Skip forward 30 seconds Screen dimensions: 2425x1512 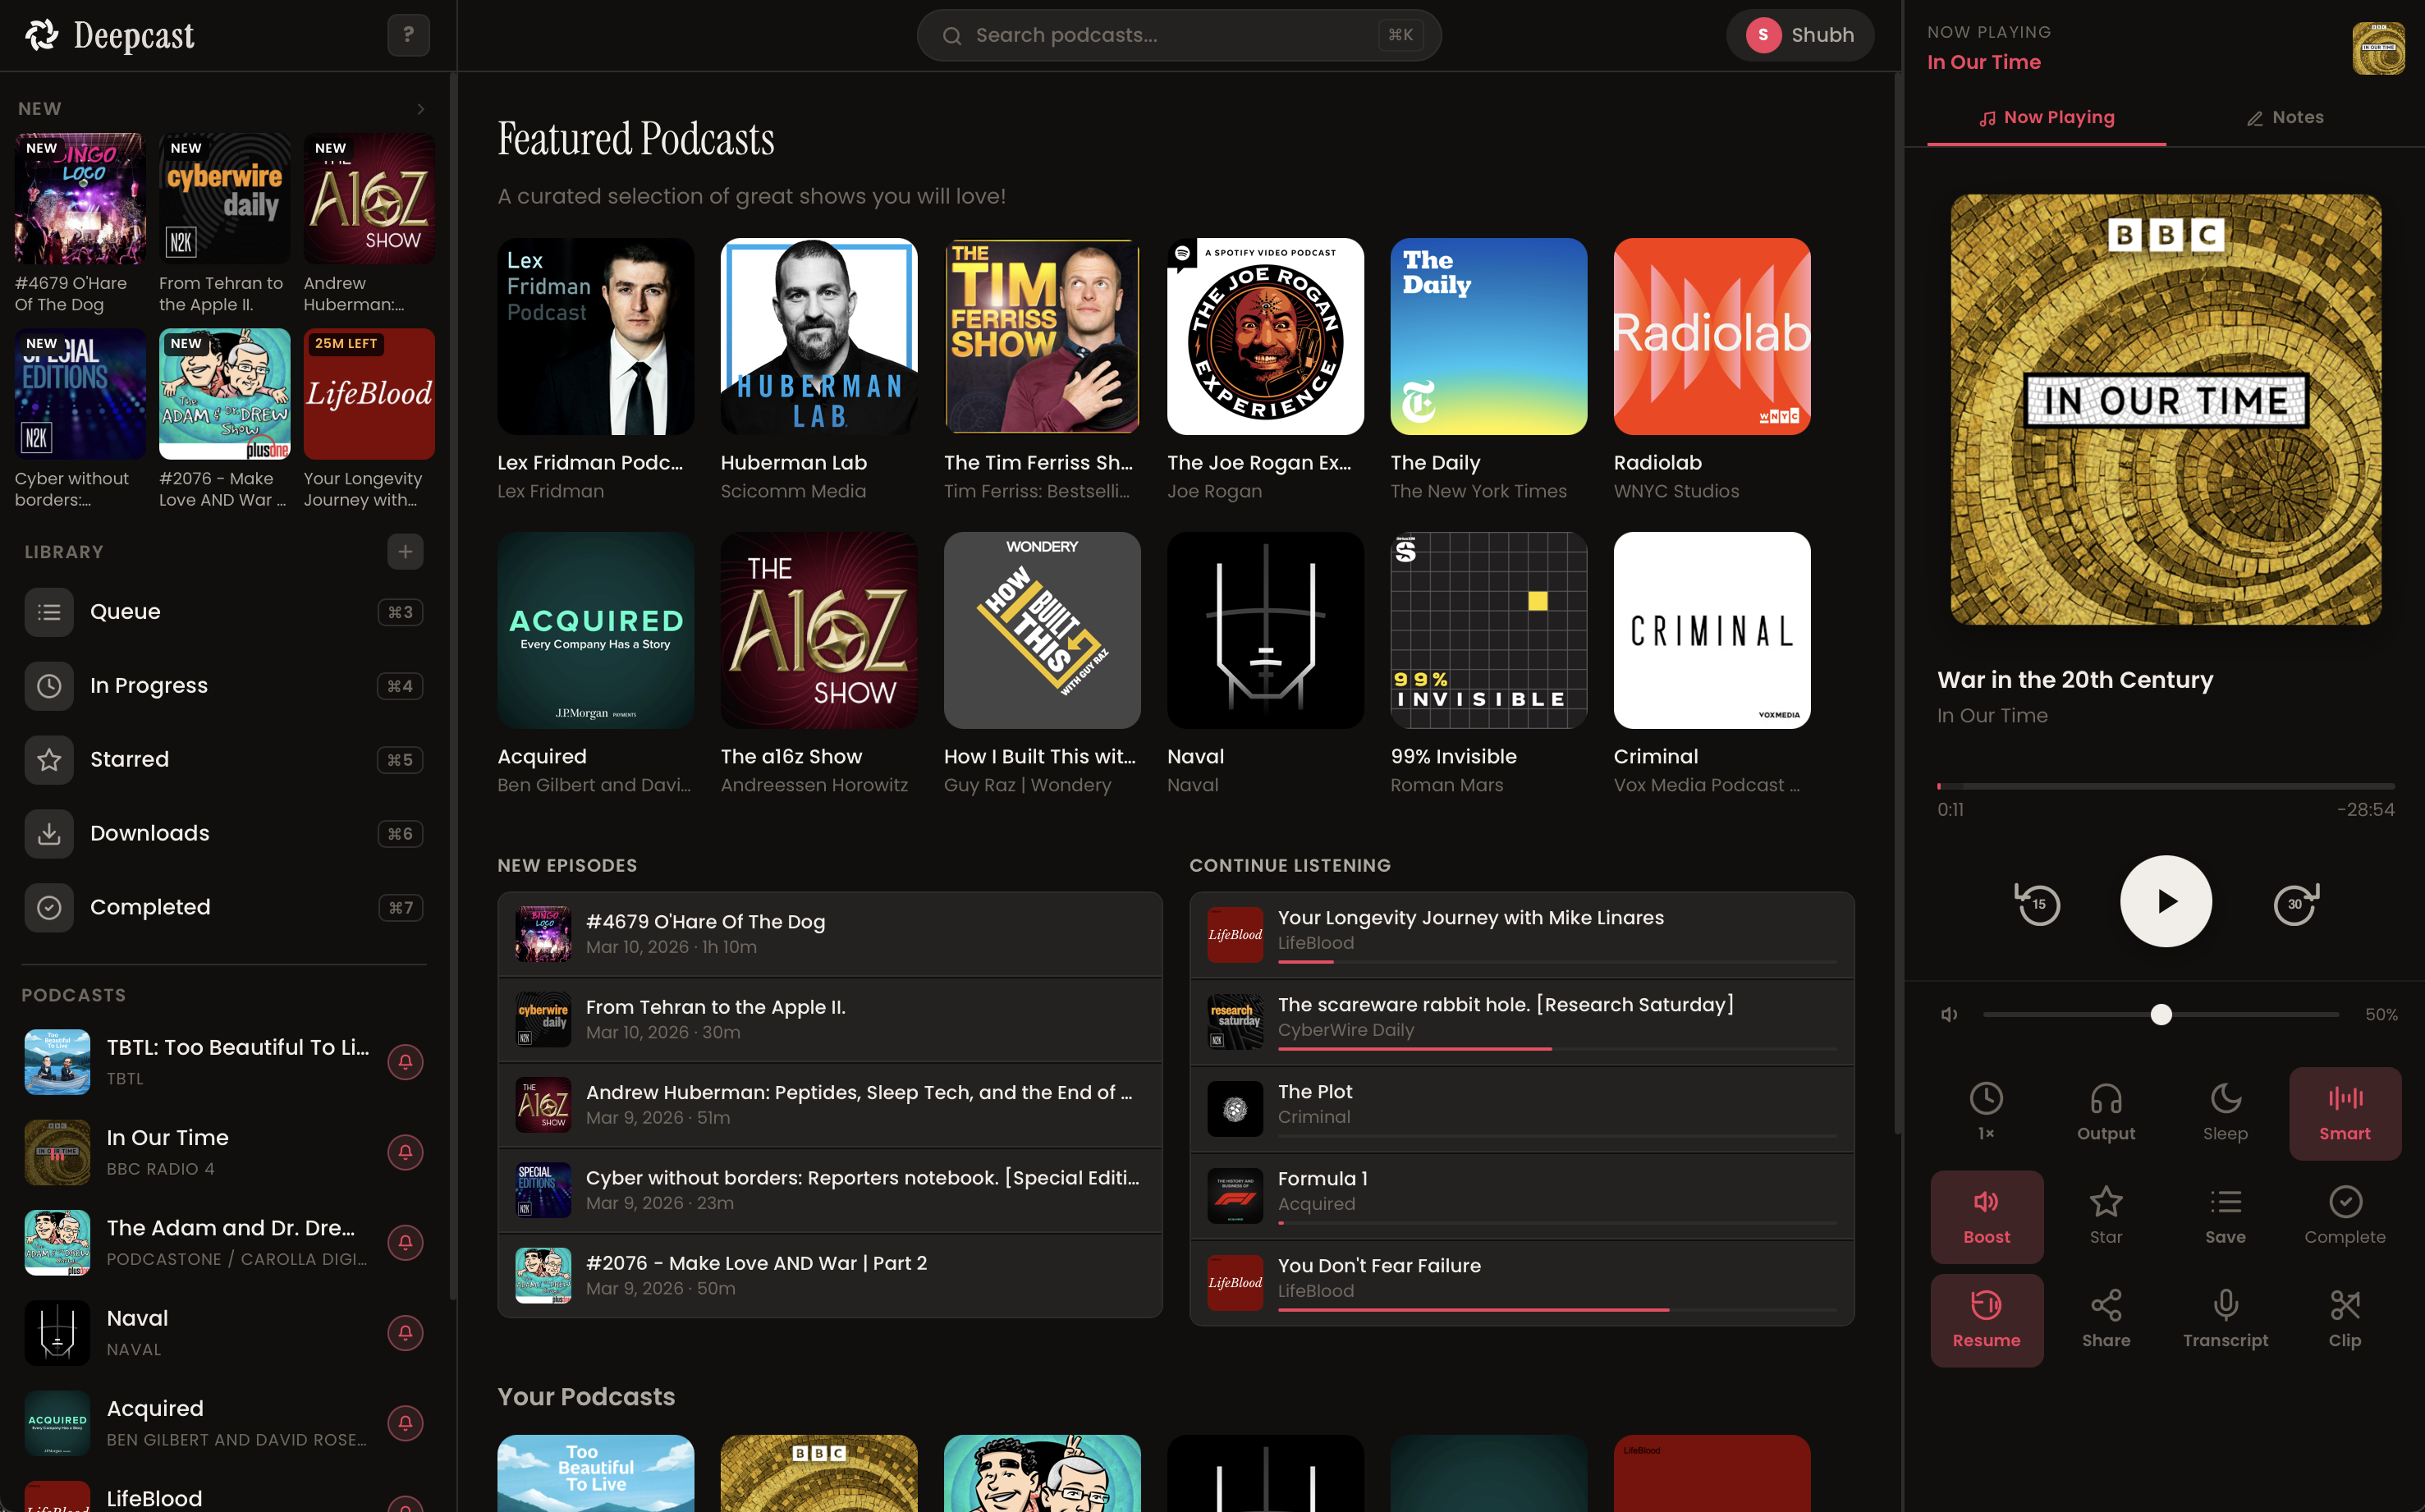click(x=2295, y=904)
